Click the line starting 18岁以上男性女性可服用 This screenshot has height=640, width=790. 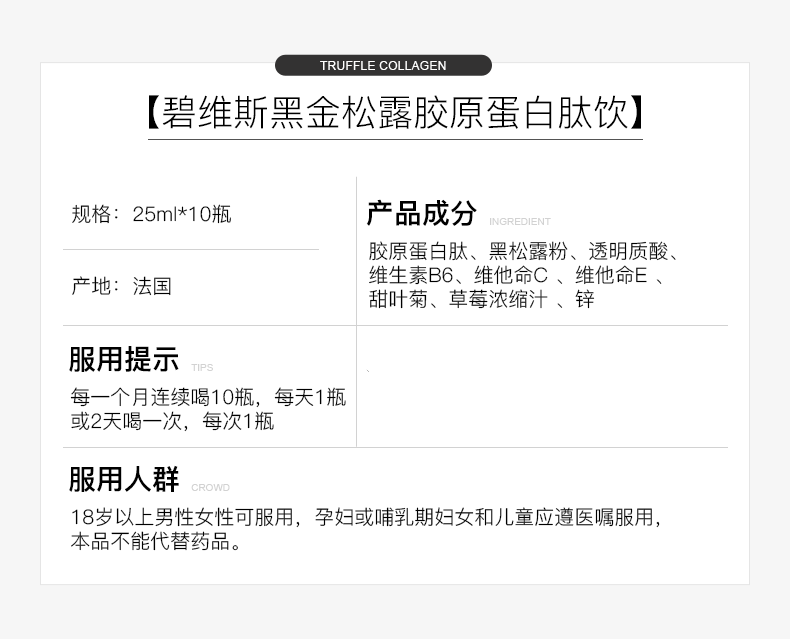(366, 517)
